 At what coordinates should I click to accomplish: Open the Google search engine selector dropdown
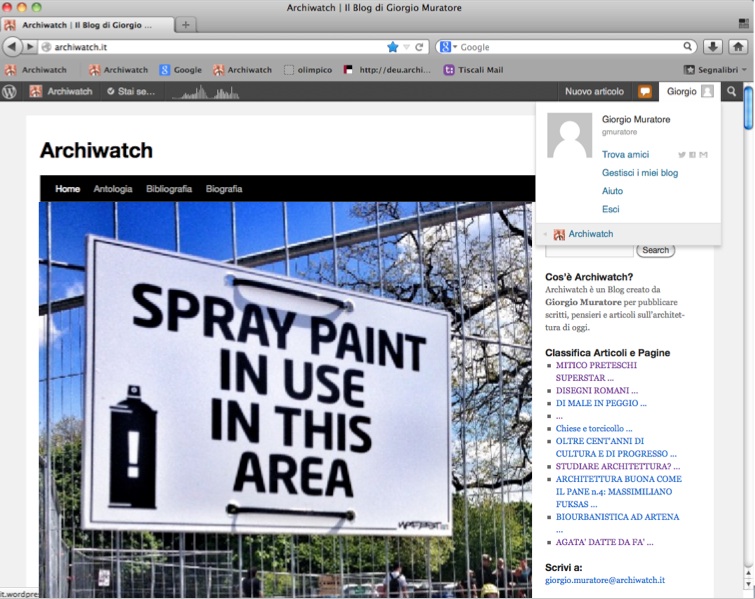pyautogui.click(x=447, y=47)
